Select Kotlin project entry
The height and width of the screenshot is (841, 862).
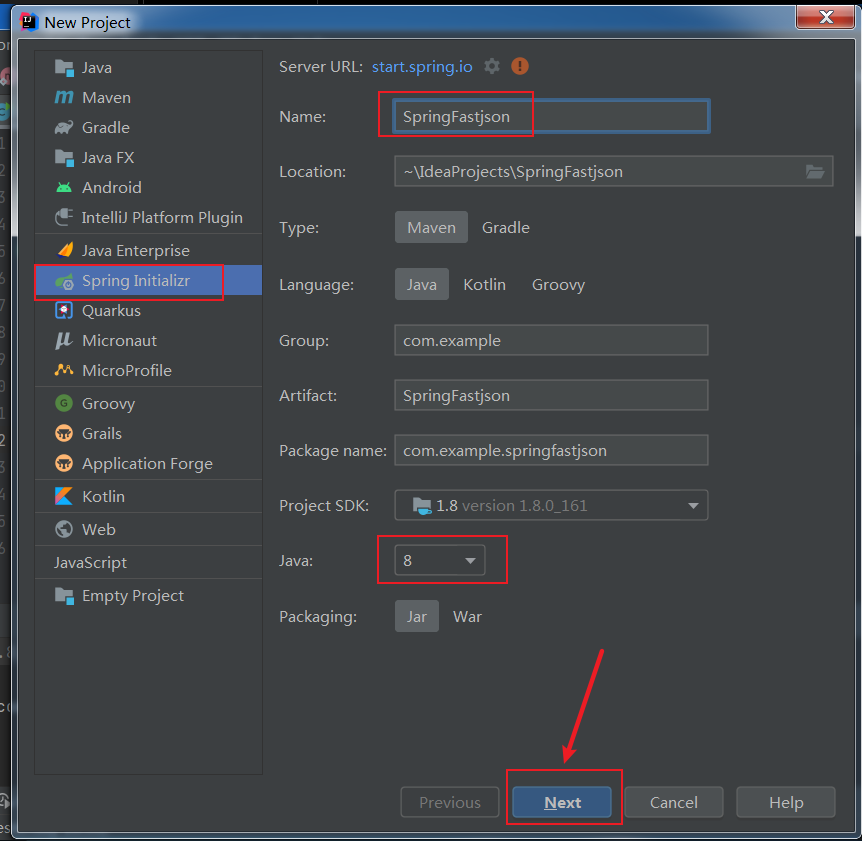pos(148,496)
